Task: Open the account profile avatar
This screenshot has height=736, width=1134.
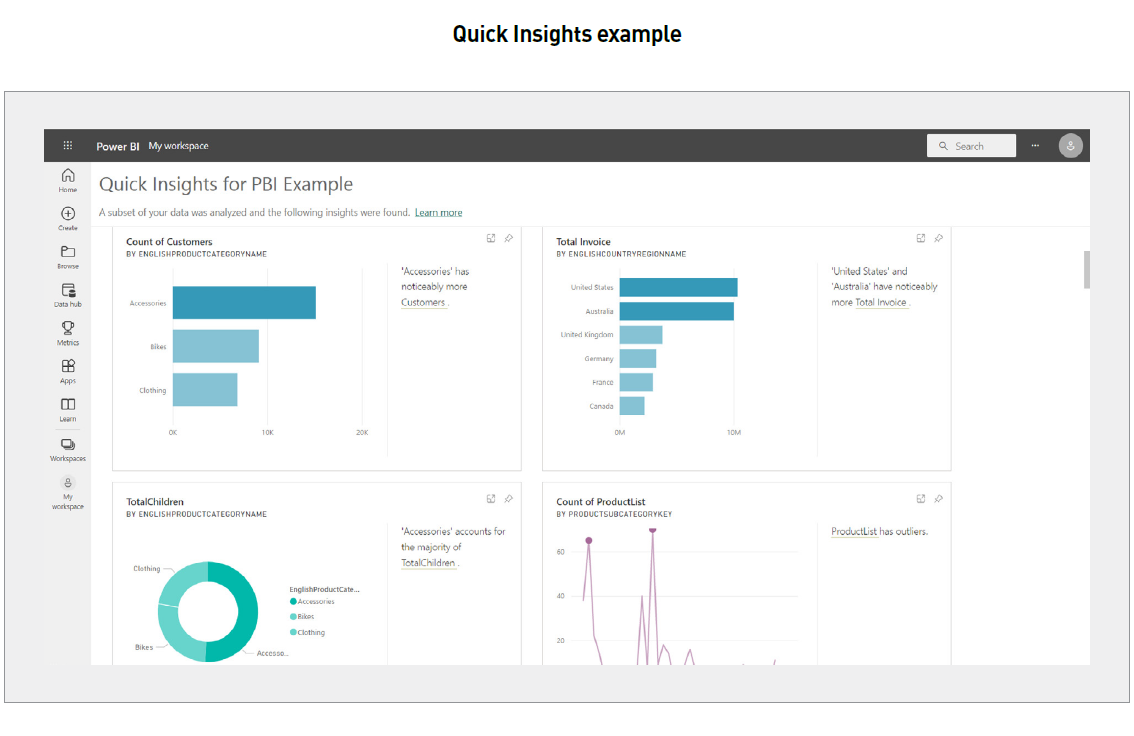Action: (1070, 145)
